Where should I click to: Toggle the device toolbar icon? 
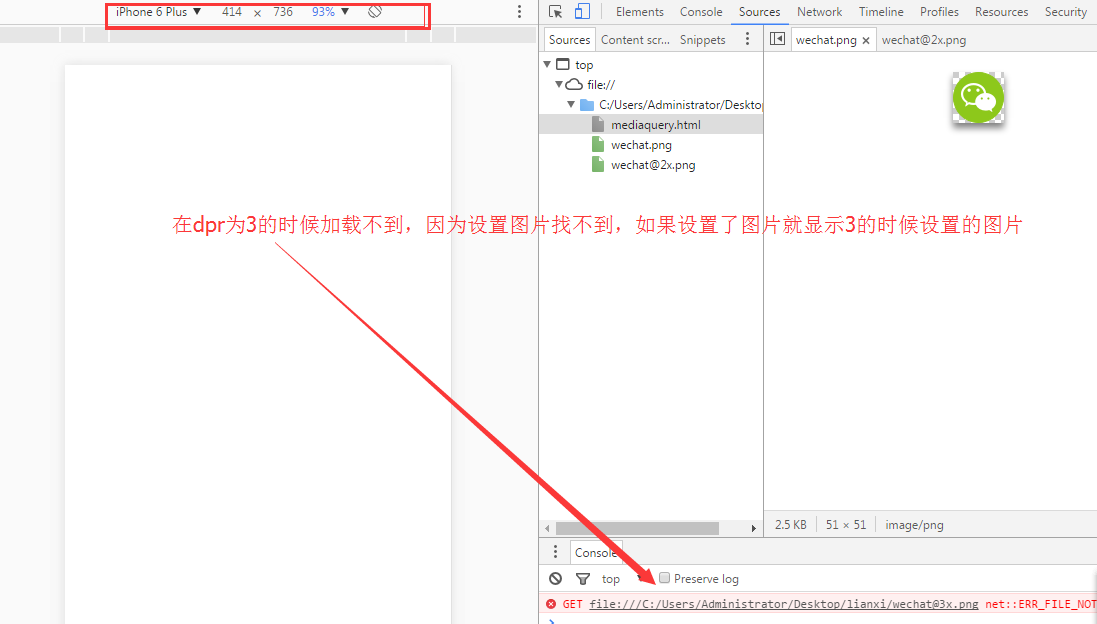click(x=582, y=11)
